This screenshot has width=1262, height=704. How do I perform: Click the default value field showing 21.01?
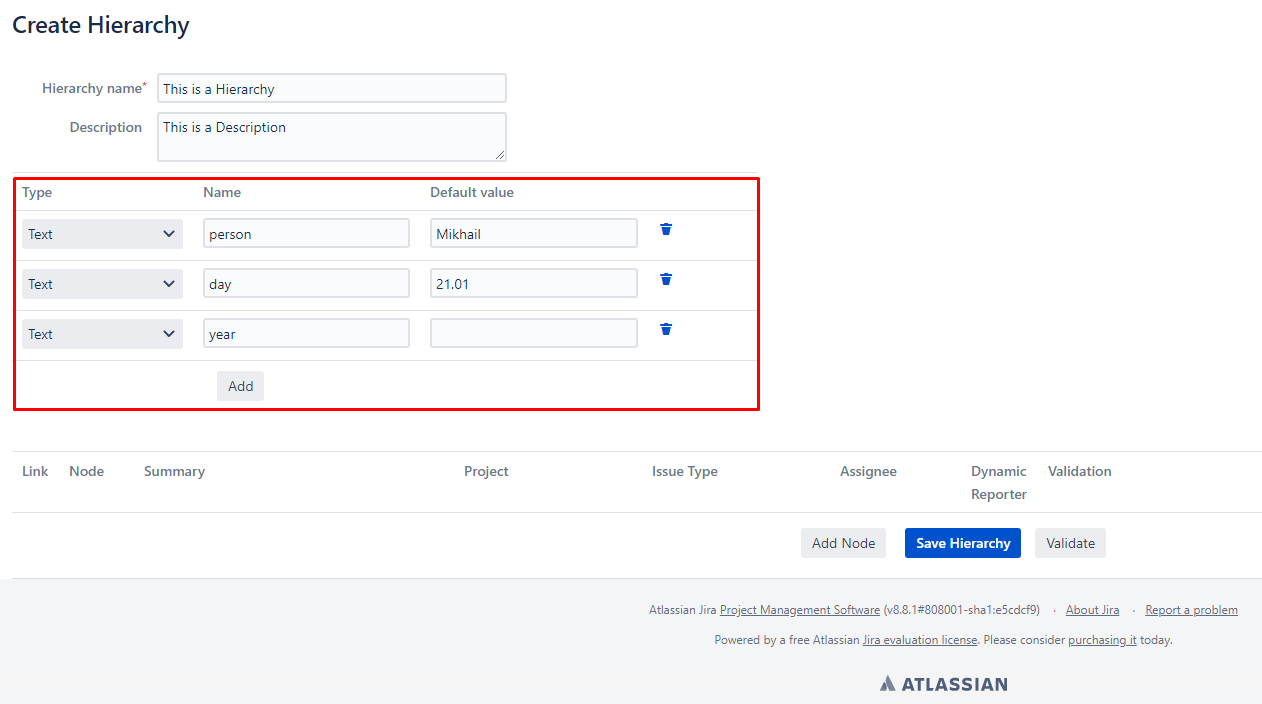pyautogui.click(x=533, y=284)
